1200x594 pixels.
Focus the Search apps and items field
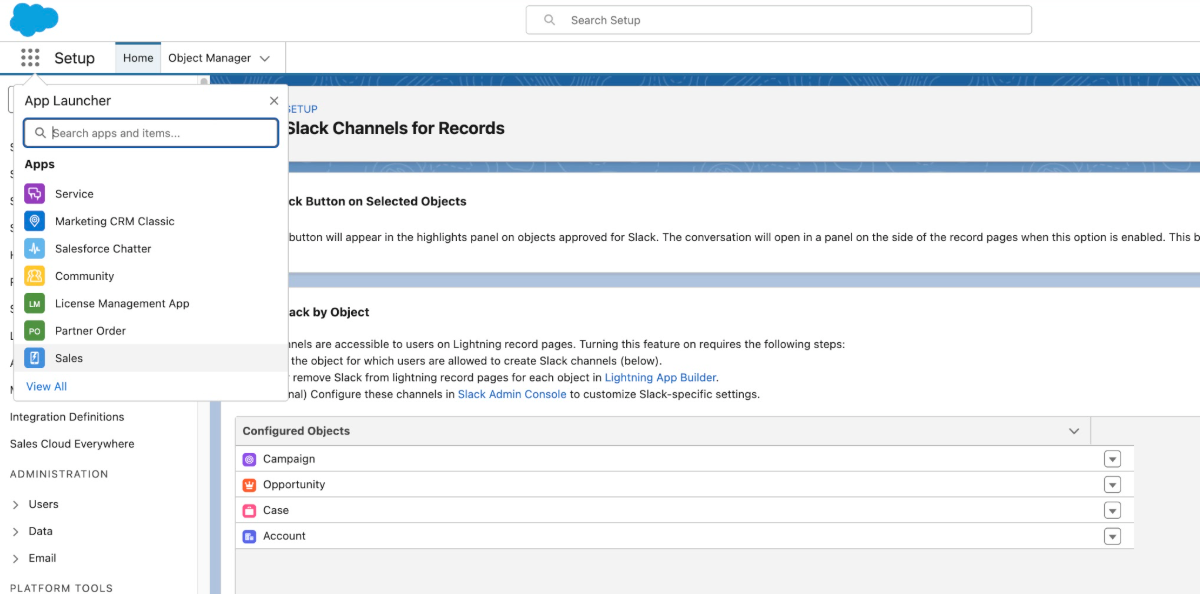tap(151, 133)
